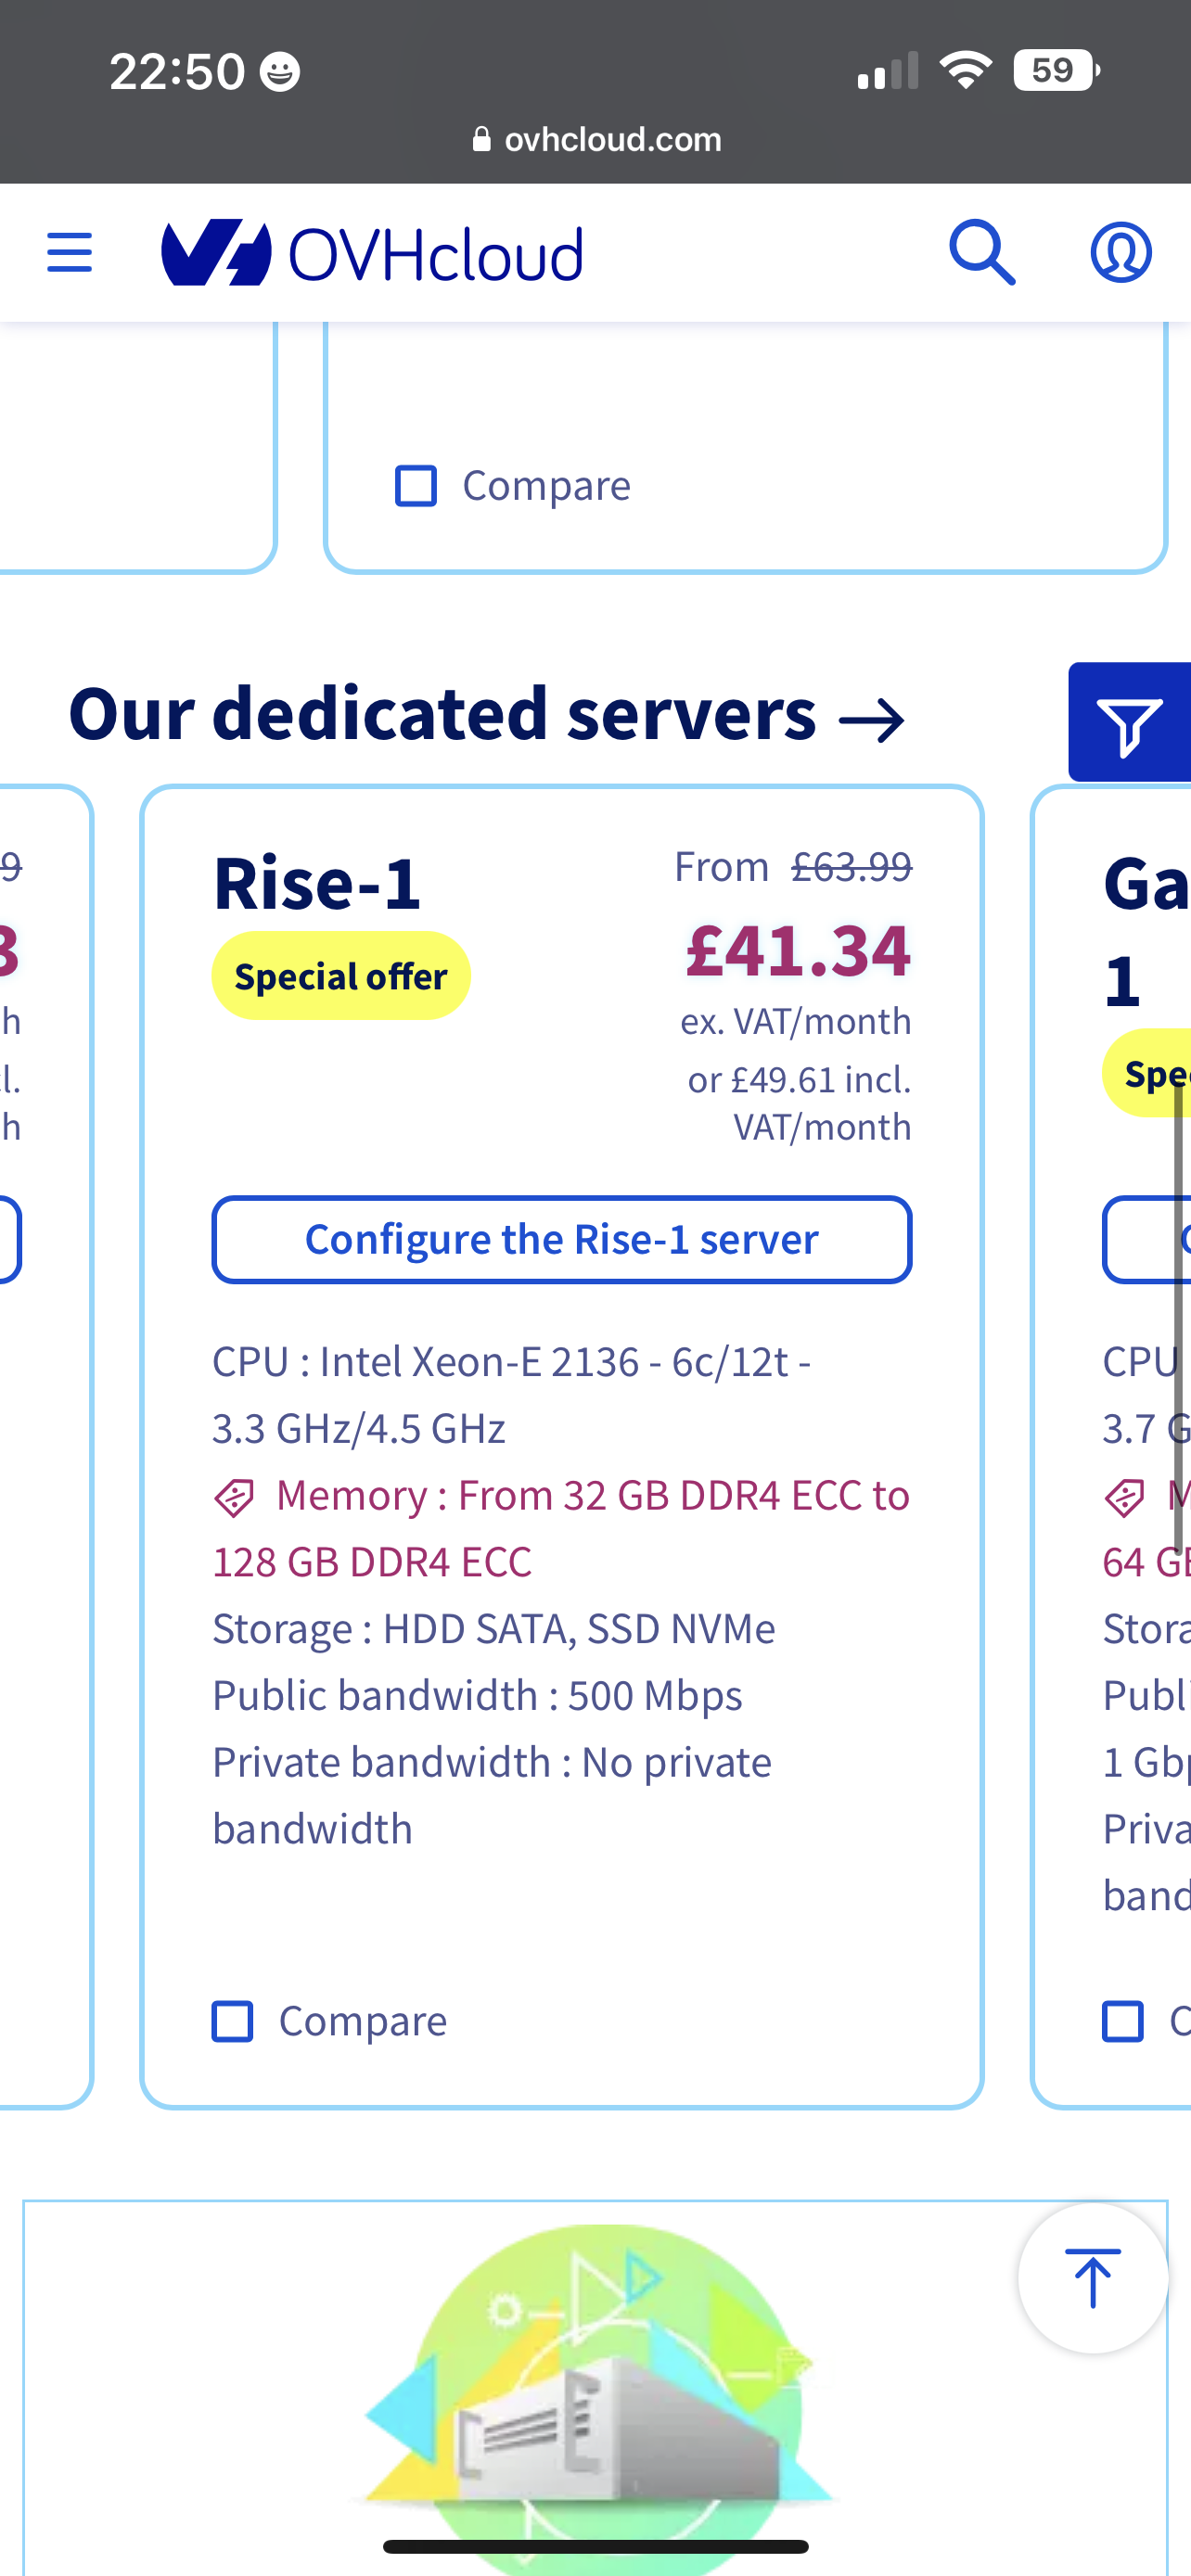Image resolution: width=1191 pixels, height=2576 pixels.
Task: Tap the scroll-to-top arrow button
Action: (x=1093, y=2278)
